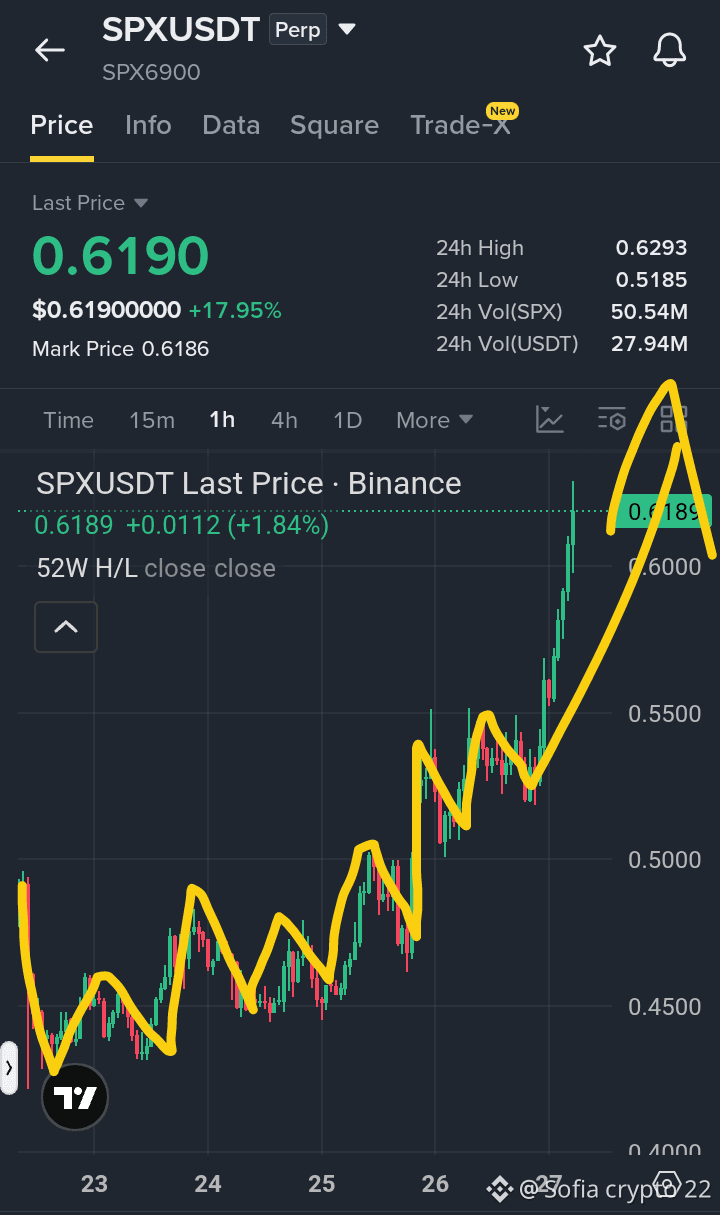Click the +0.0112 (+1.84%) legend change

pyautogui.click(x=227, y=525)
